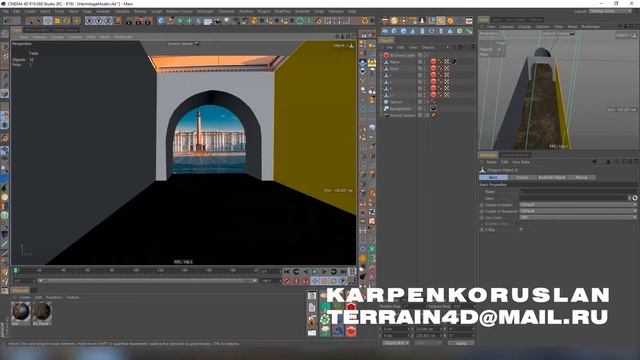Toggle Z axis lock
Viewport: 640px width, 360px height.
(108, 21)
